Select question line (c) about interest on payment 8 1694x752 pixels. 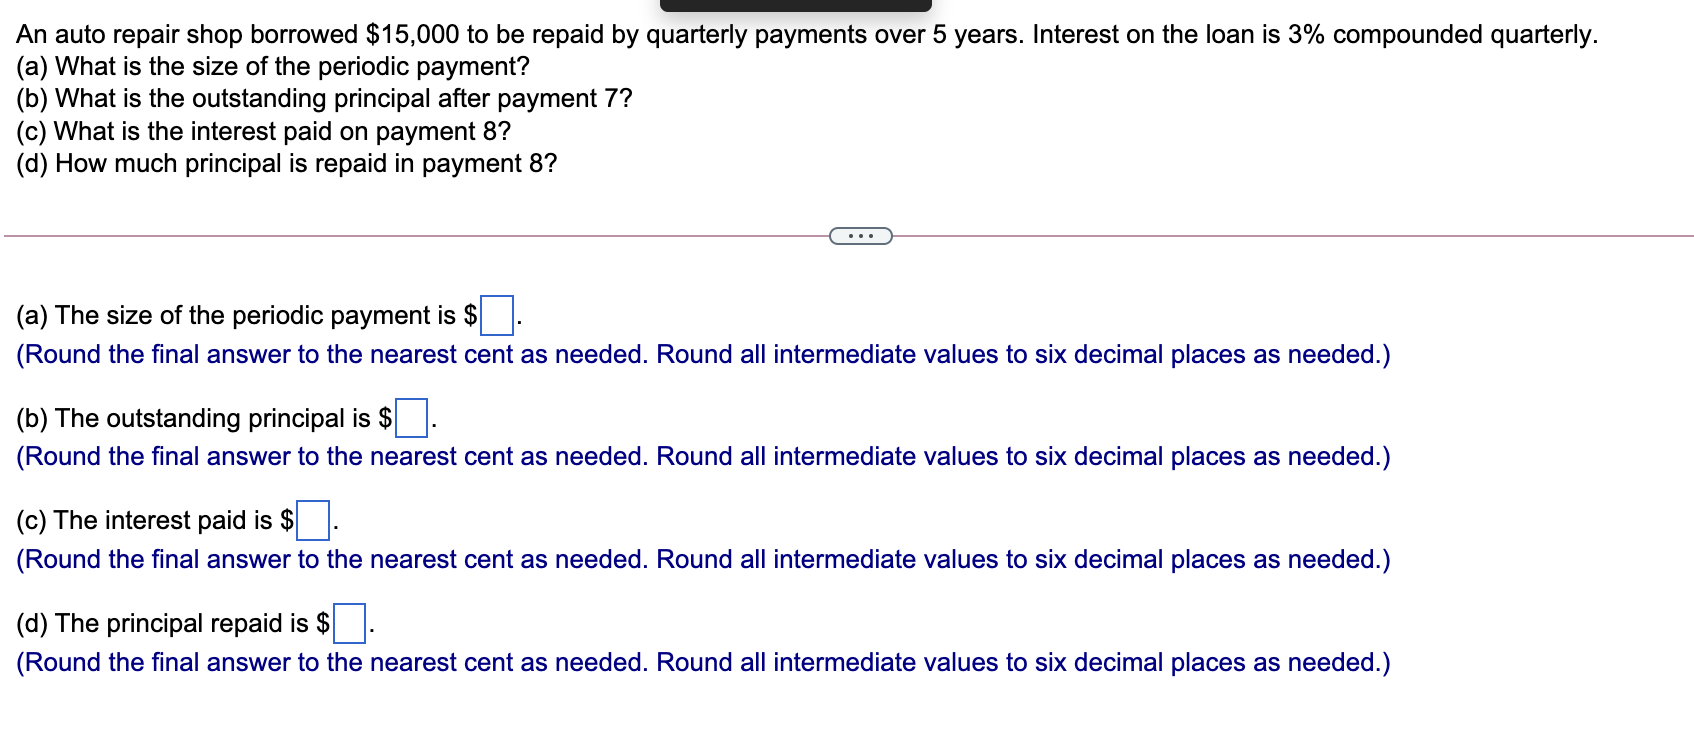pos(264,131)
